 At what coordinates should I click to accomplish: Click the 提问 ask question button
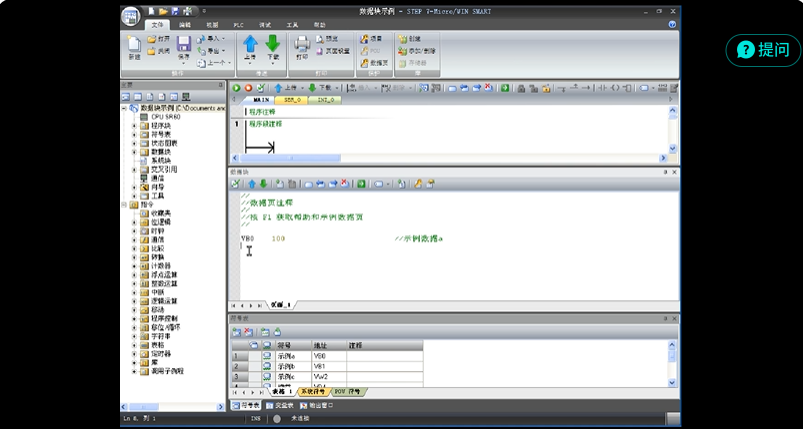[x=763, y=50]
